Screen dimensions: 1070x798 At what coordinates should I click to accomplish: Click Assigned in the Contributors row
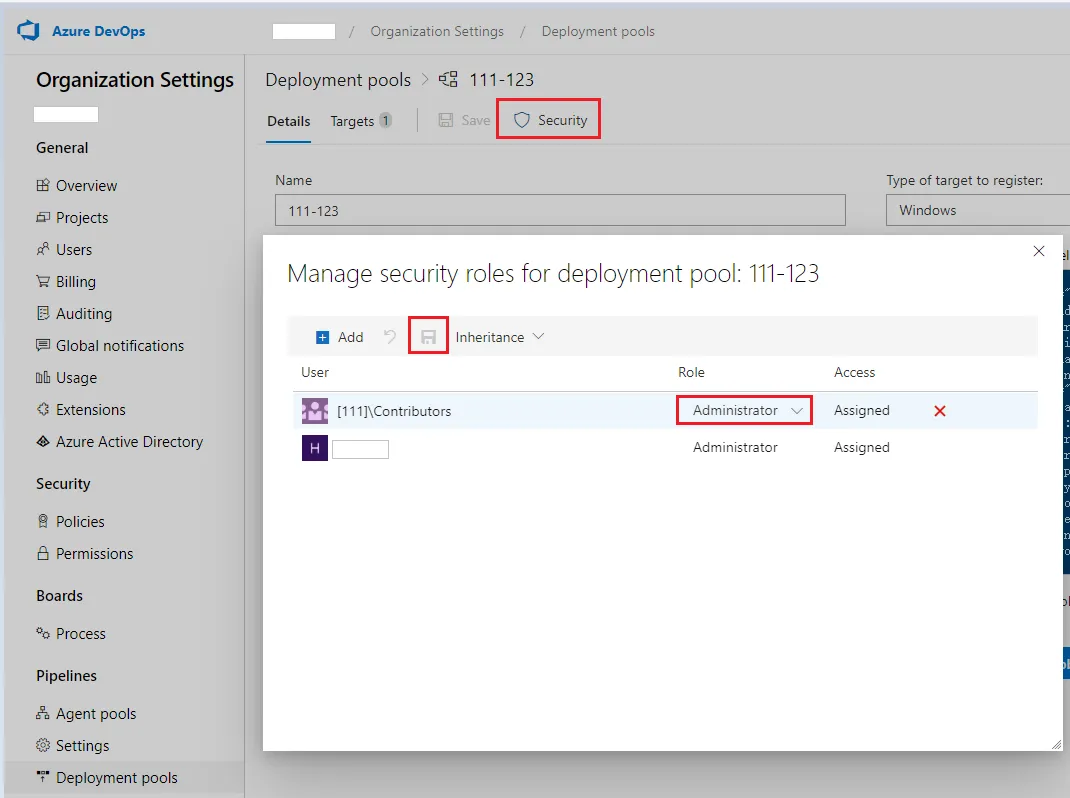[862, 411]
